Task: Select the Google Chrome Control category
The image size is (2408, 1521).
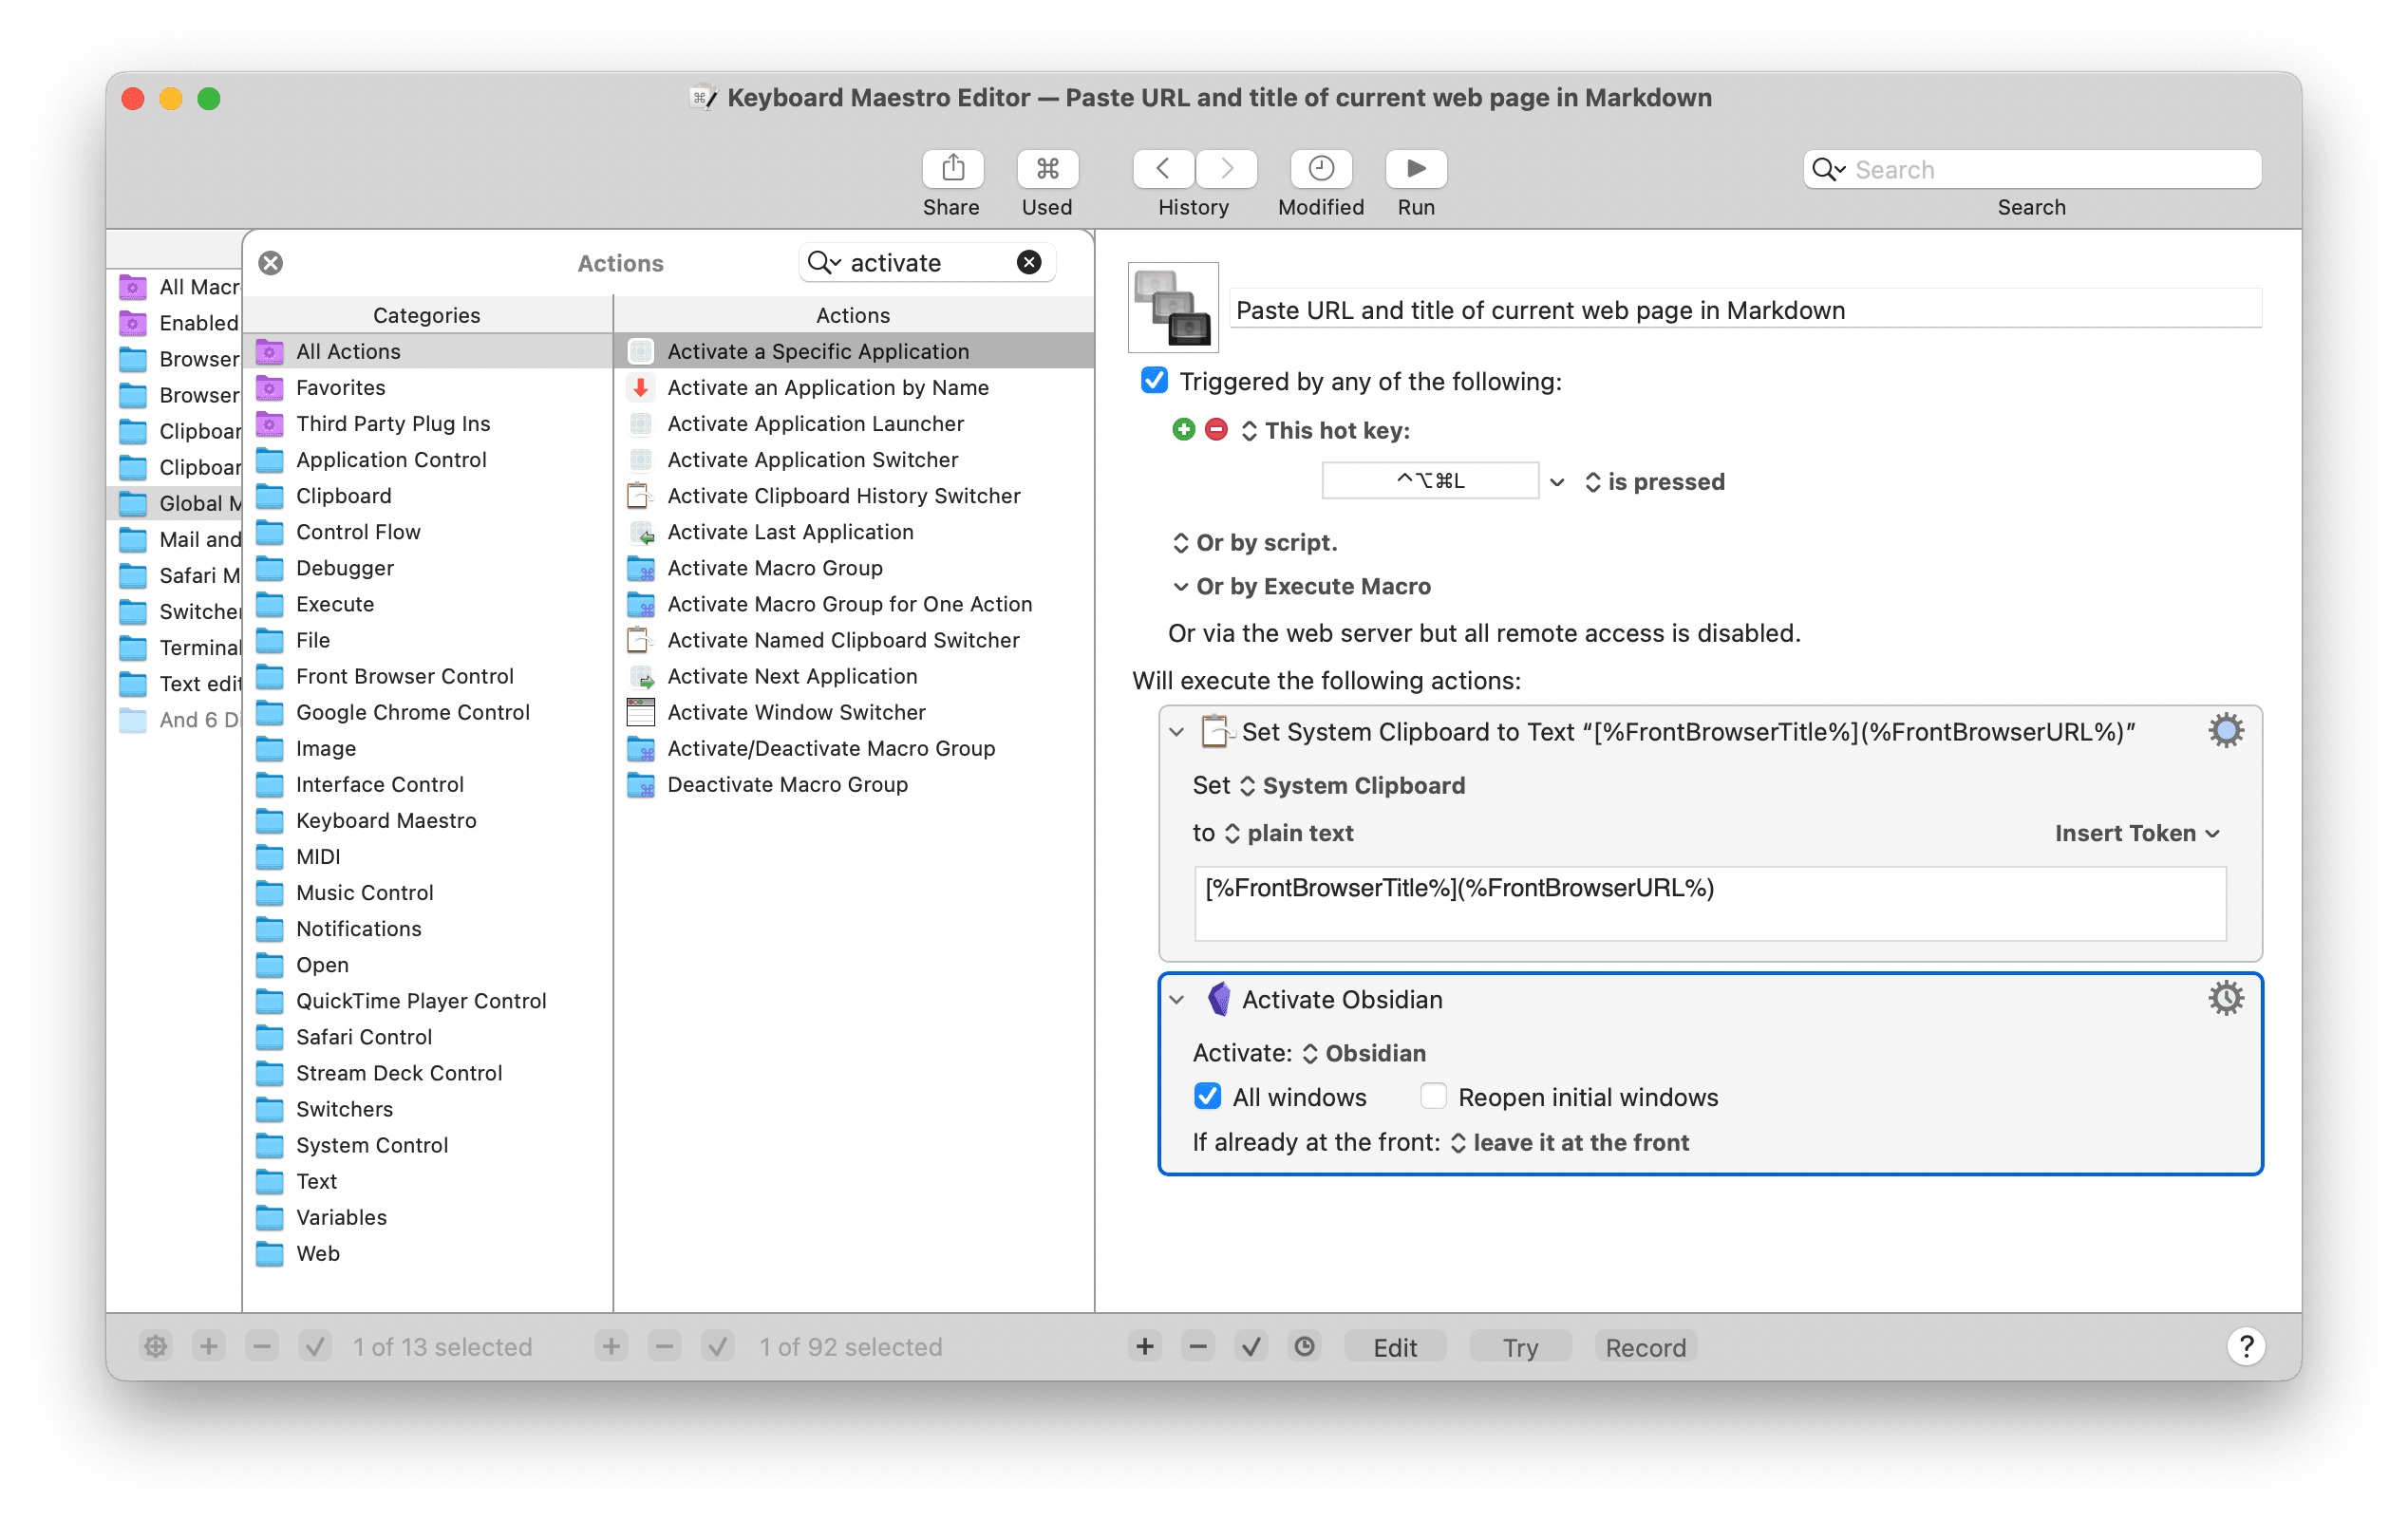Action: [x=428, y=712]
